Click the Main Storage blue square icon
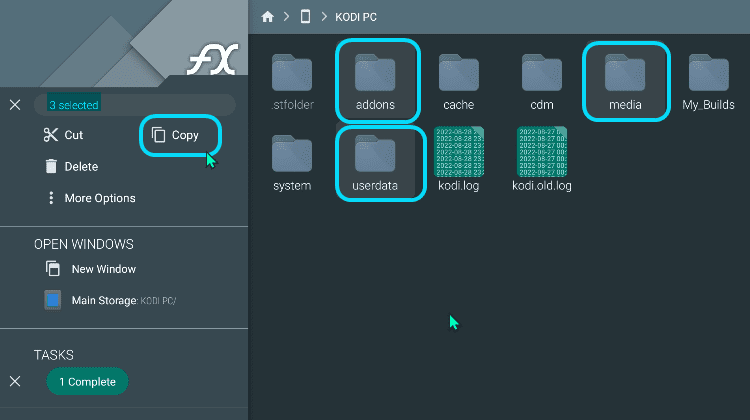The width and height of the screenshot is (750, 420). point(53,300)
